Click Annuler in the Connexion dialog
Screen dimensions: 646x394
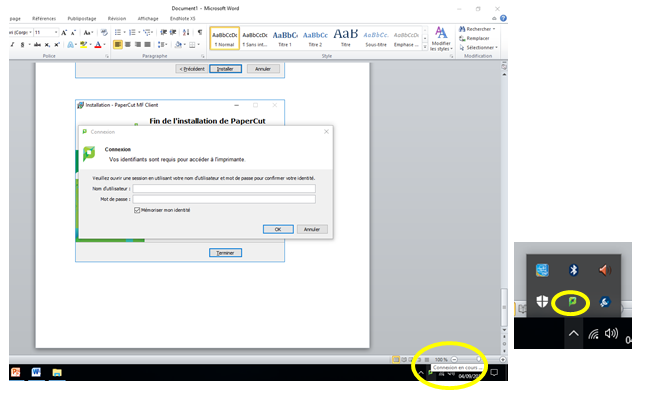(x=312, y=229)
